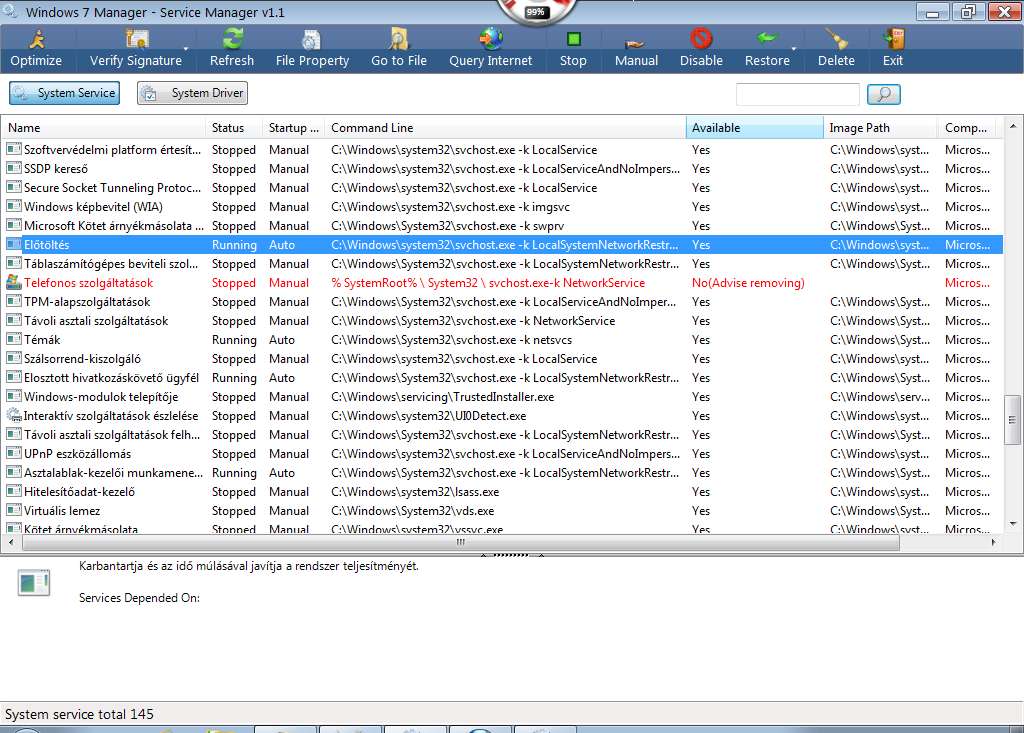Stop the selected service
The height and width of the screenshot is (733, 1024).
(573, 49)
